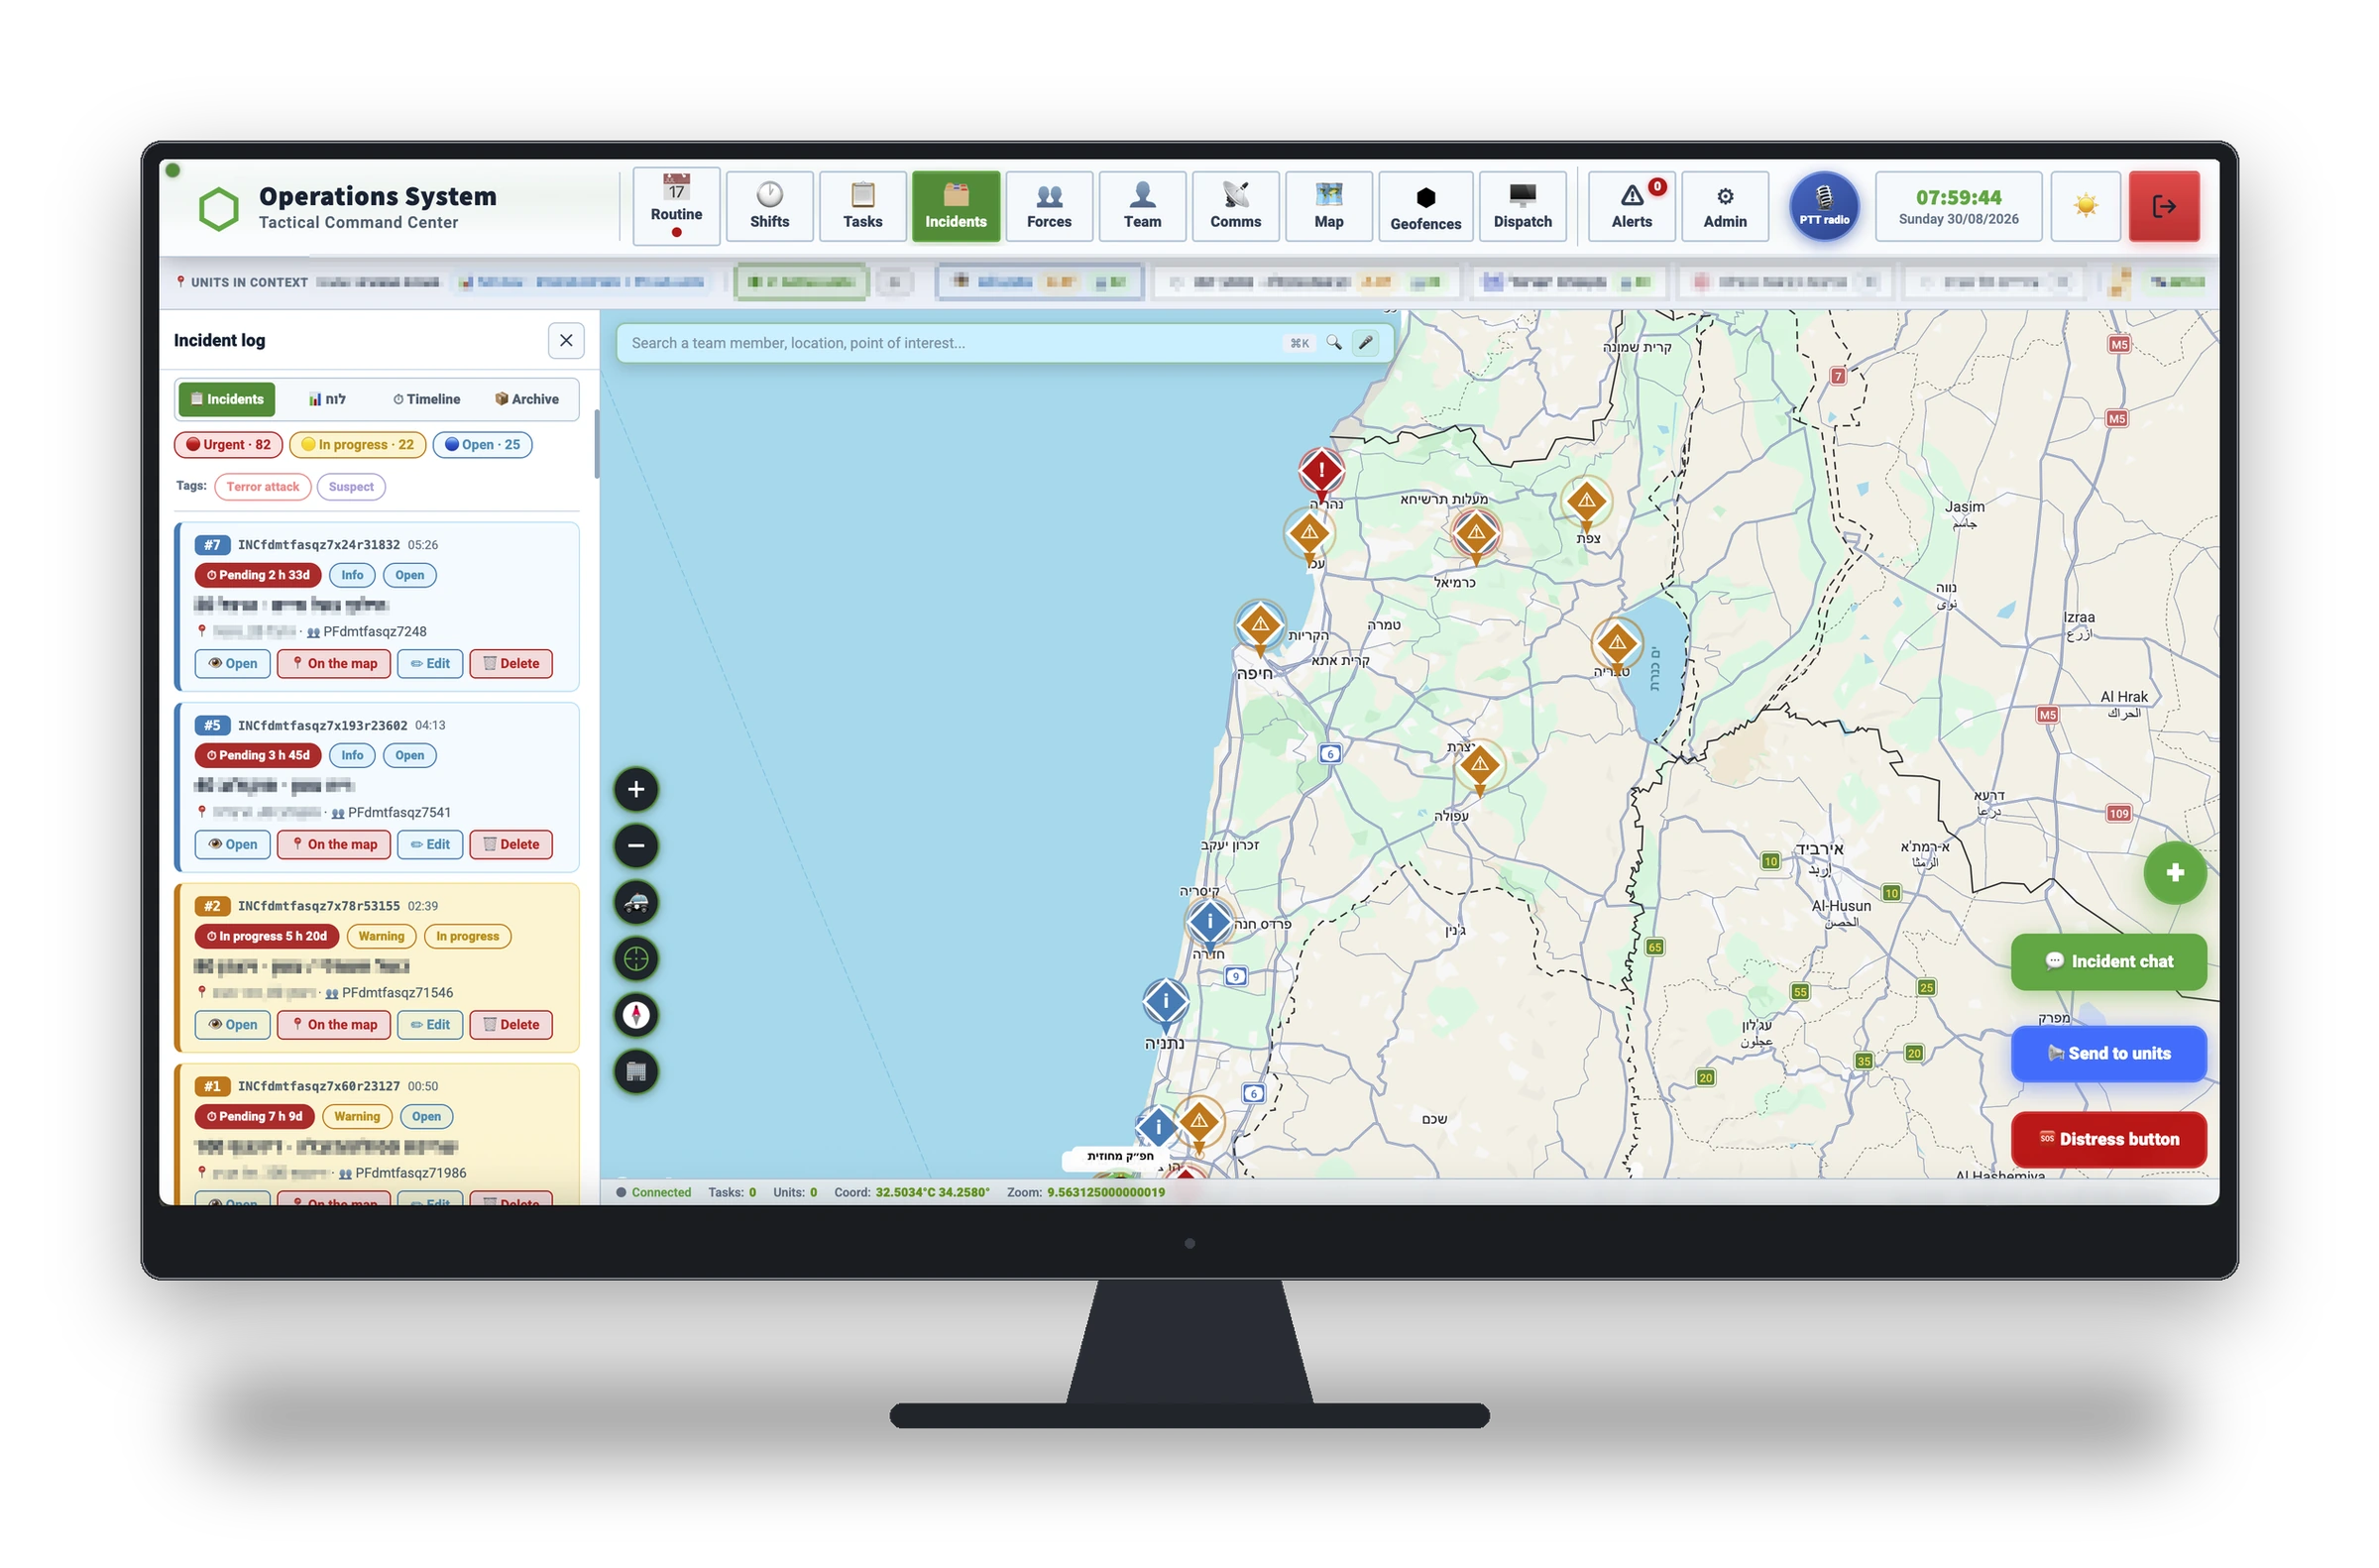Image resolution: width=2379 pixels, height=1568 pixels.
Task: Open the Routine calendar section
Action: tap(676, 206)
